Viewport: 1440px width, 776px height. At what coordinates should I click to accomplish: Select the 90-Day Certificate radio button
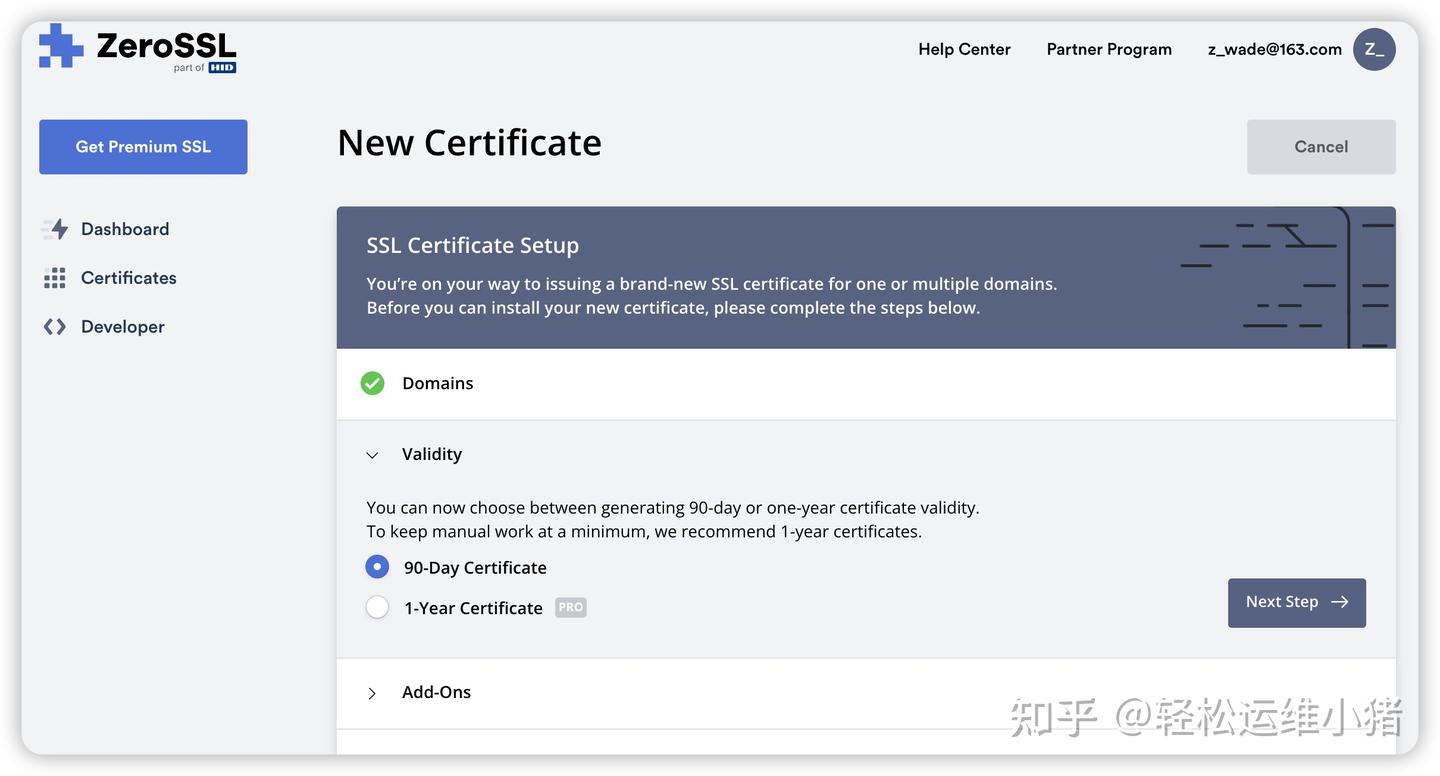377,567
